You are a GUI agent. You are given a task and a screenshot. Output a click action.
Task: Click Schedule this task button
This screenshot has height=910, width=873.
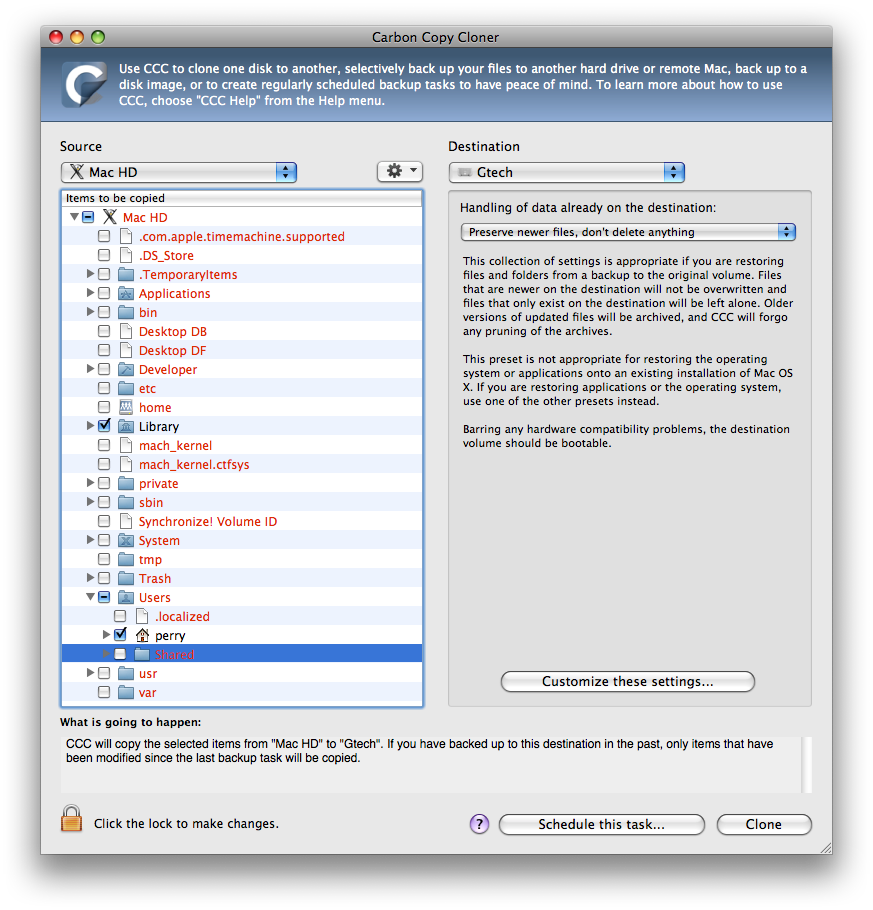coord(601,824)
